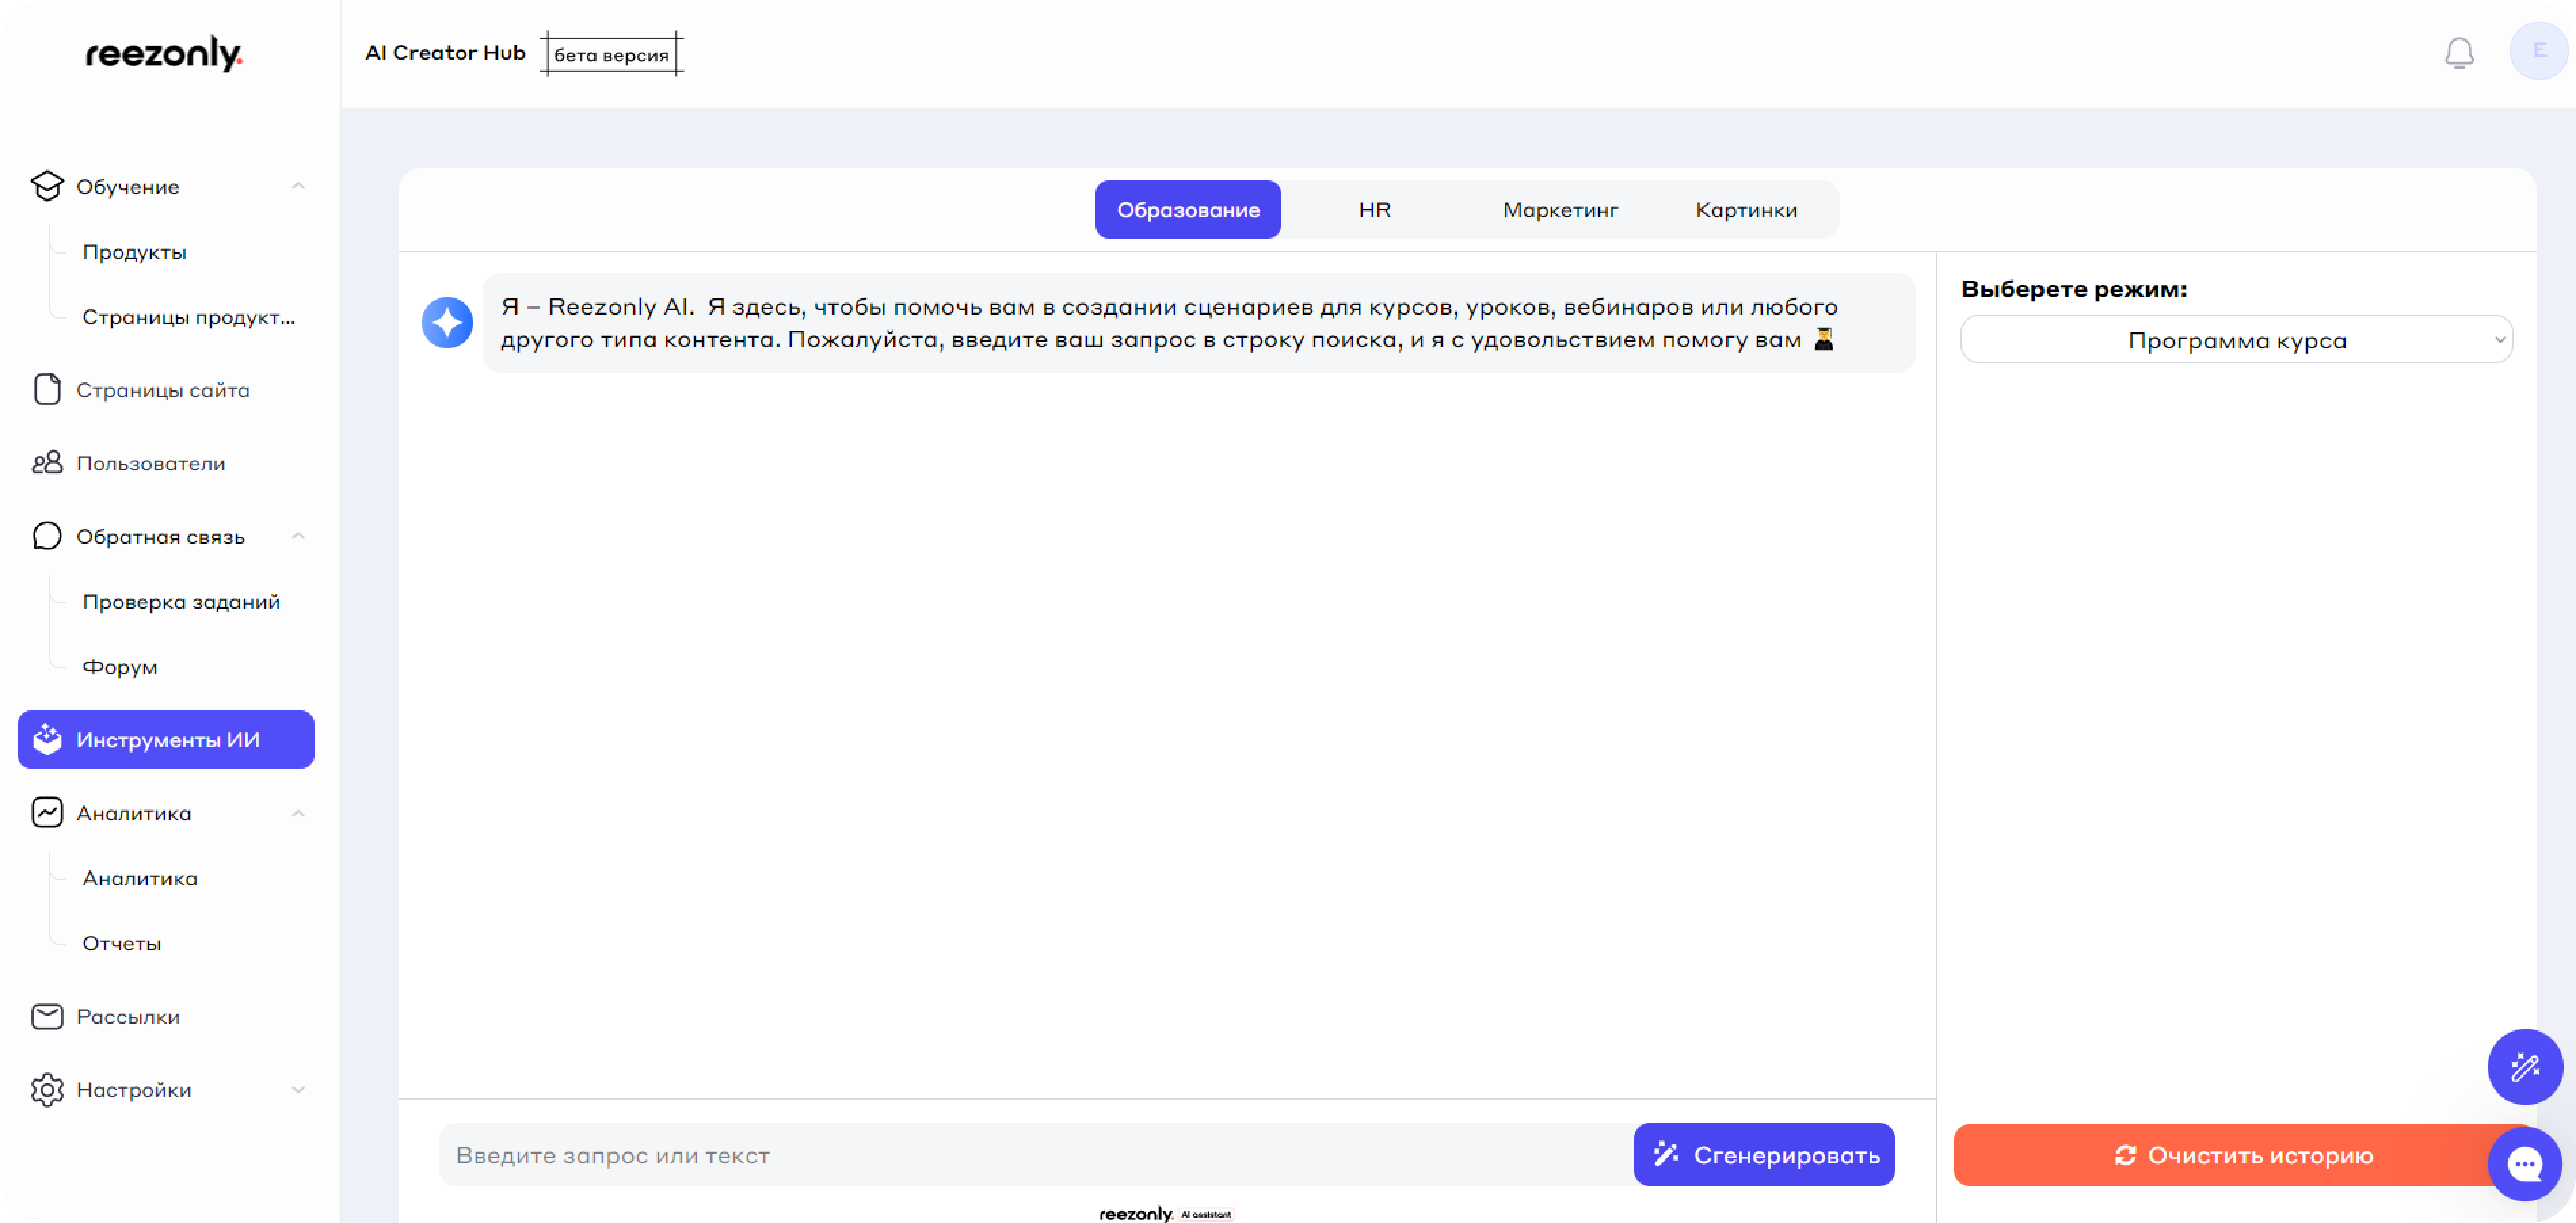
Task: Select the Картинки tab
Action: 1746,210
